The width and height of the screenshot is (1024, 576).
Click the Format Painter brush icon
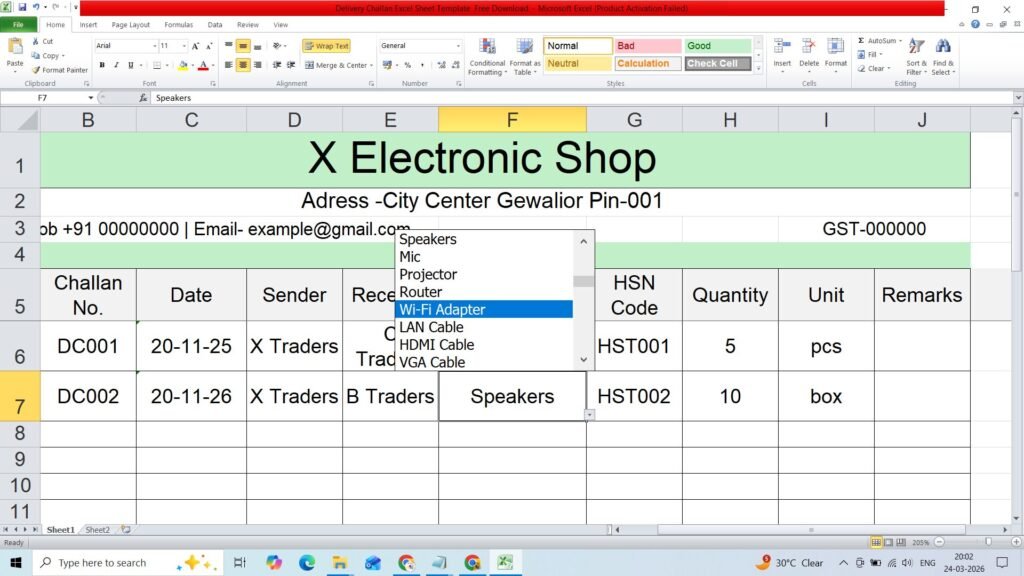point(36,70)
